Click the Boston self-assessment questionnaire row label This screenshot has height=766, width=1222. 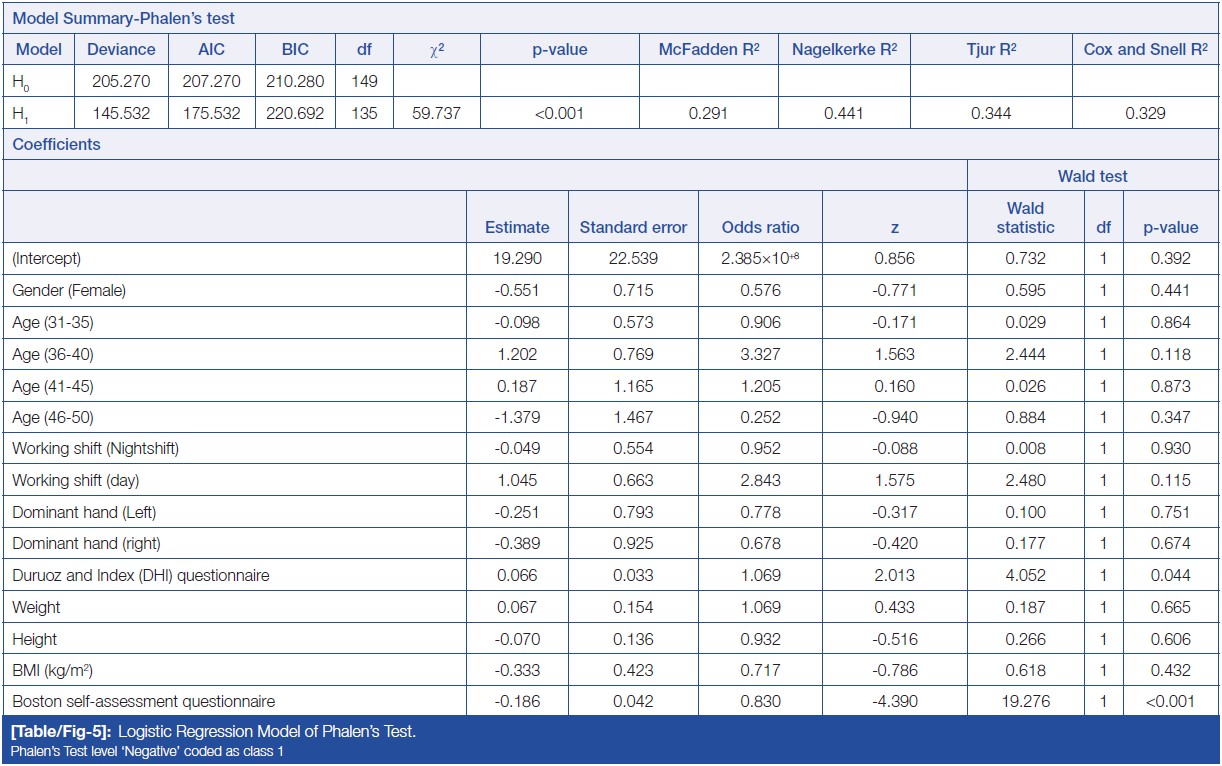[143, 701]
